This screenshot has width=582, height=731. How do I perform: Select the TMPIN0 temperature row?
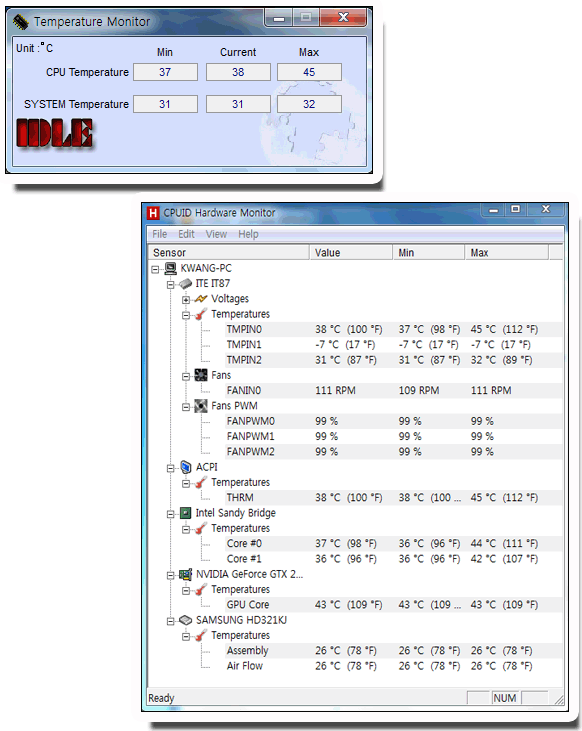(x=355, y=330)
